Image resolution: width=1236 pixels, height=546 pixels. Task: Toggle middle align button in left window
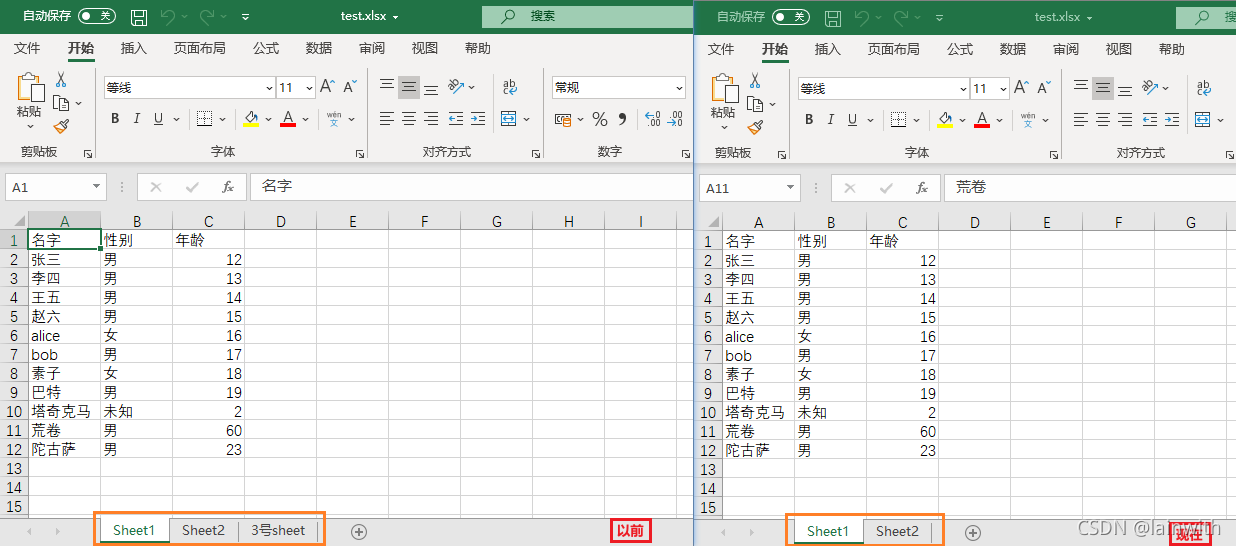coord(409,87)
